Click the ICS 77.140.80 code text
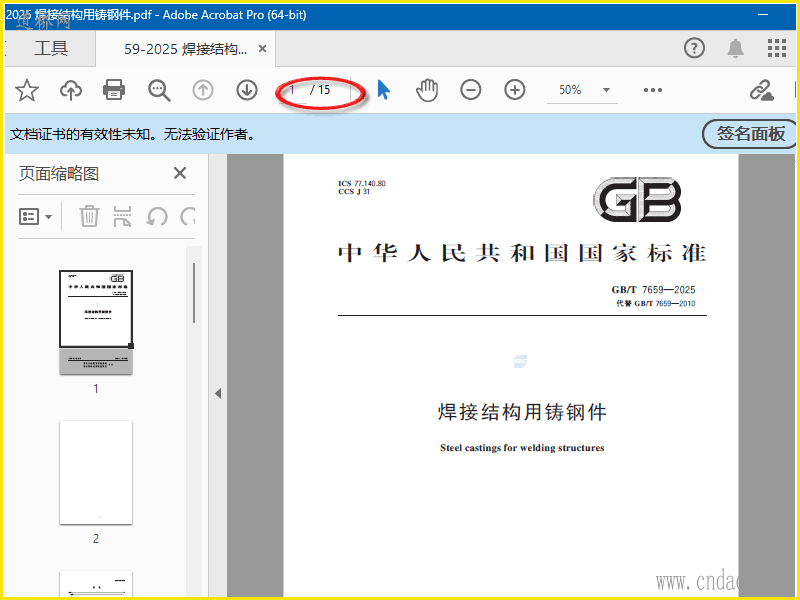 pos(362,183)
